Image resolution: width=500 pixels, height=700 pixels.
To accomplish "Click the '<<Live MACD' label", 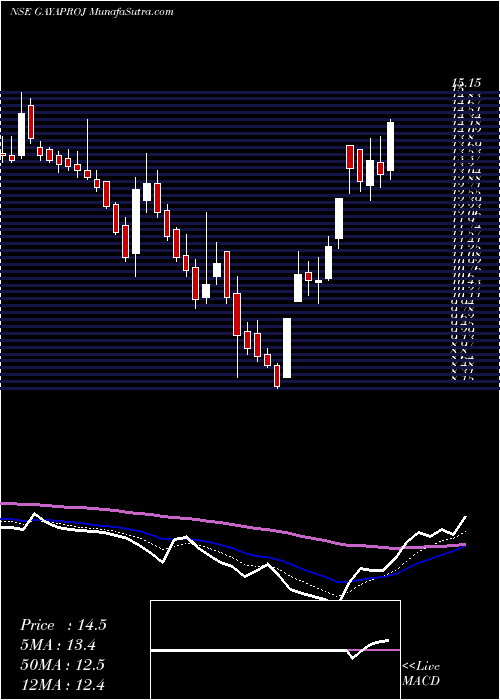I will click(421, 674).
